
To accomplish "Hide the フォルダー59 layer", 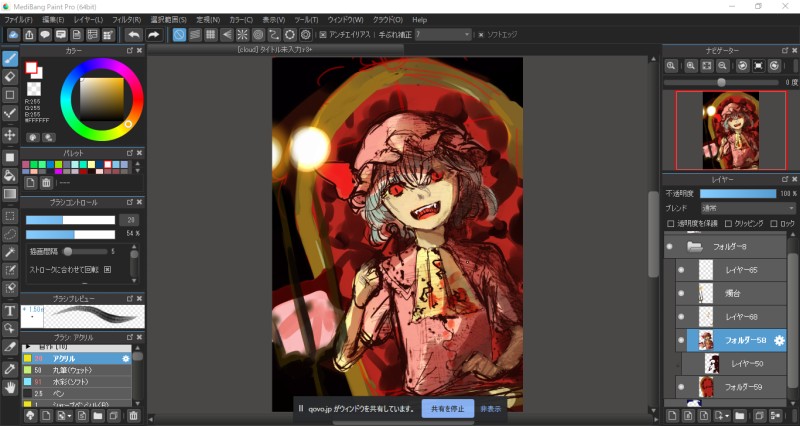I will [681, 387].
